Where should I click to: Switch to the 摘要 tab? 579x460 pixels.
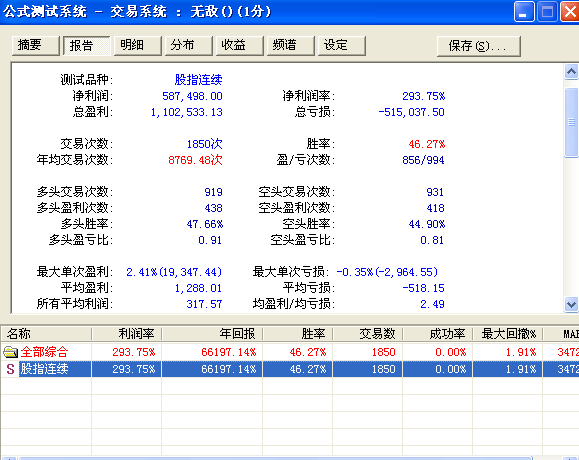35,46
